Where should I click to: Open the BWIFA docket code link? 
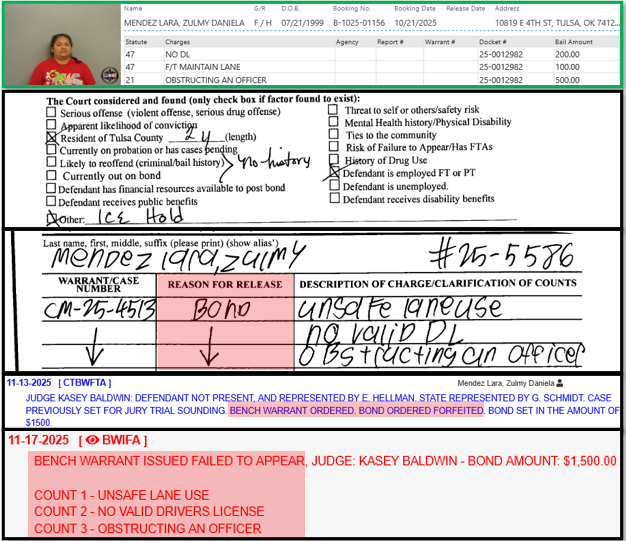click(121, 440)
